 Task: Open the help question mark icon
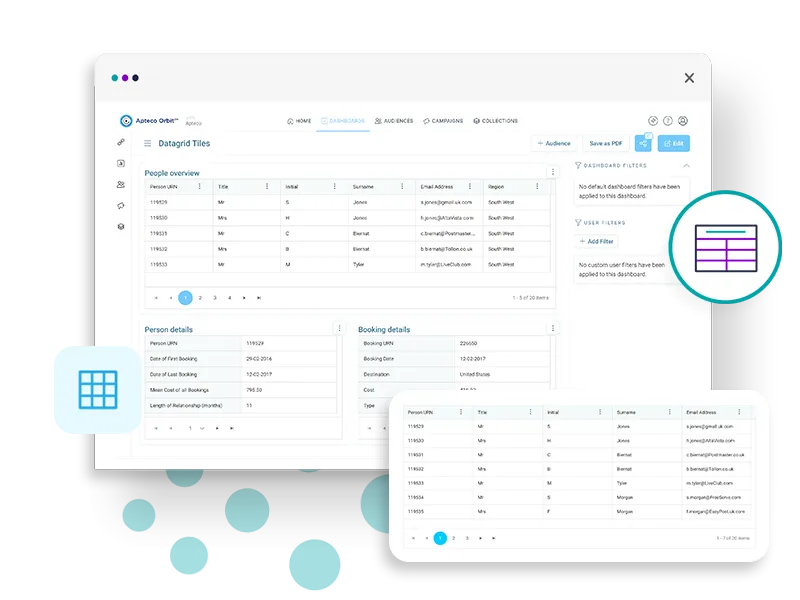click(x=667, y=119)
